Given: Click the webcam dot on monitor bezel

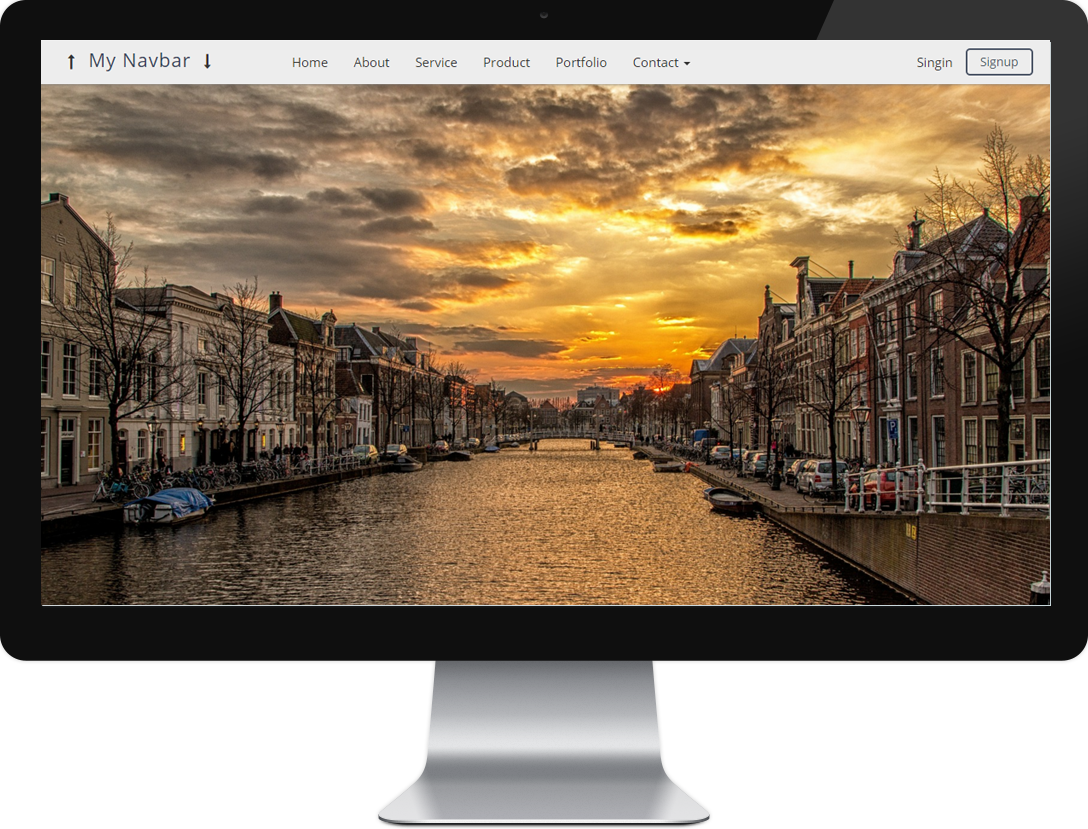Looking at the screenshot, I should [544, 15].
